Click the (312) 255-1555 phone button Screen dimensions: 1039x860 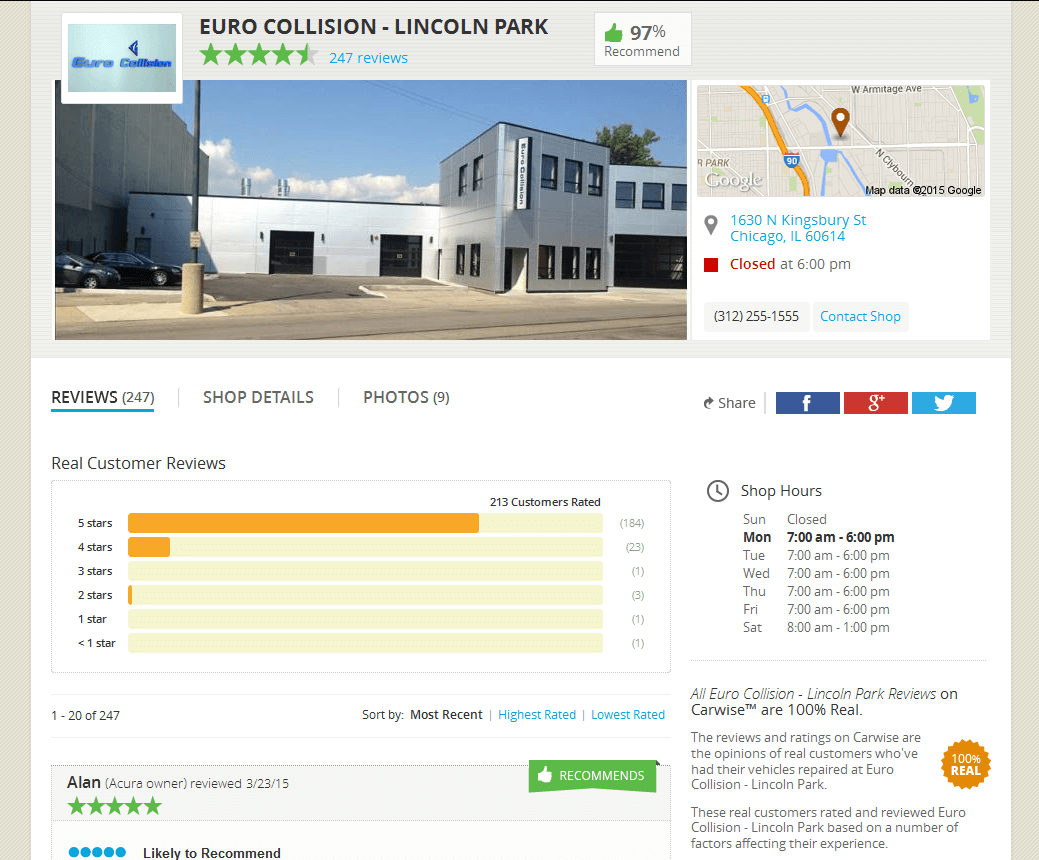point(756,317)
